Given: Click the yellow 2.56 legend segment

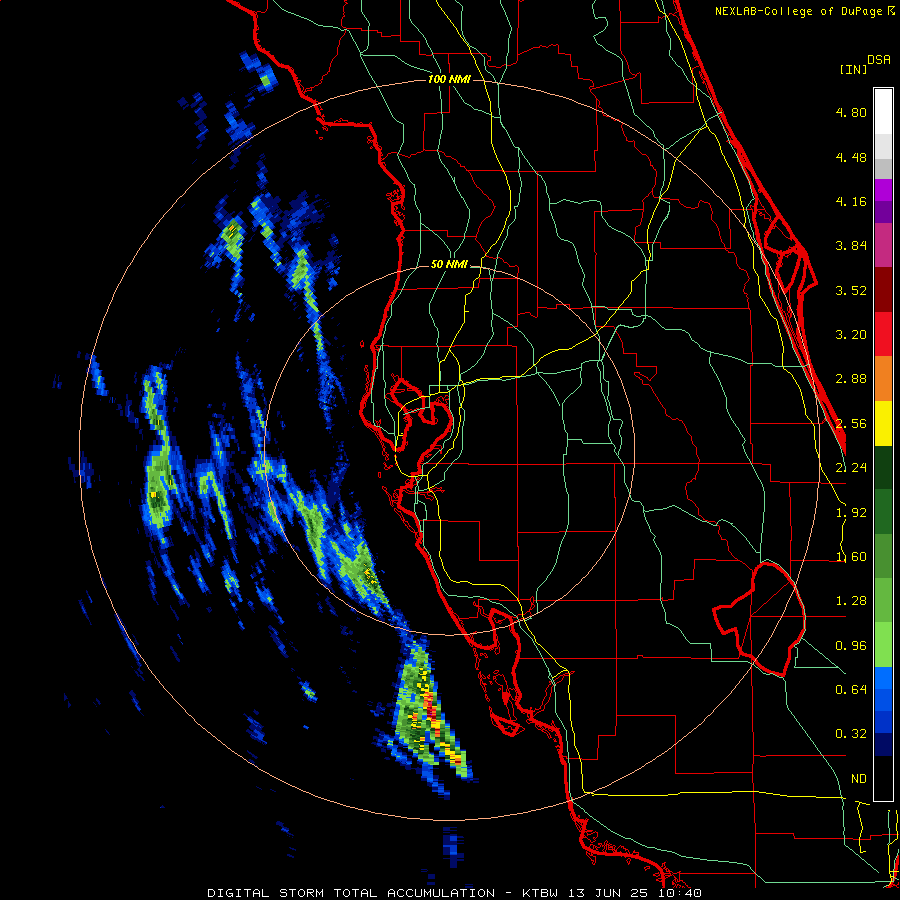Looking at the screenshot, I should tap(883, 423).
